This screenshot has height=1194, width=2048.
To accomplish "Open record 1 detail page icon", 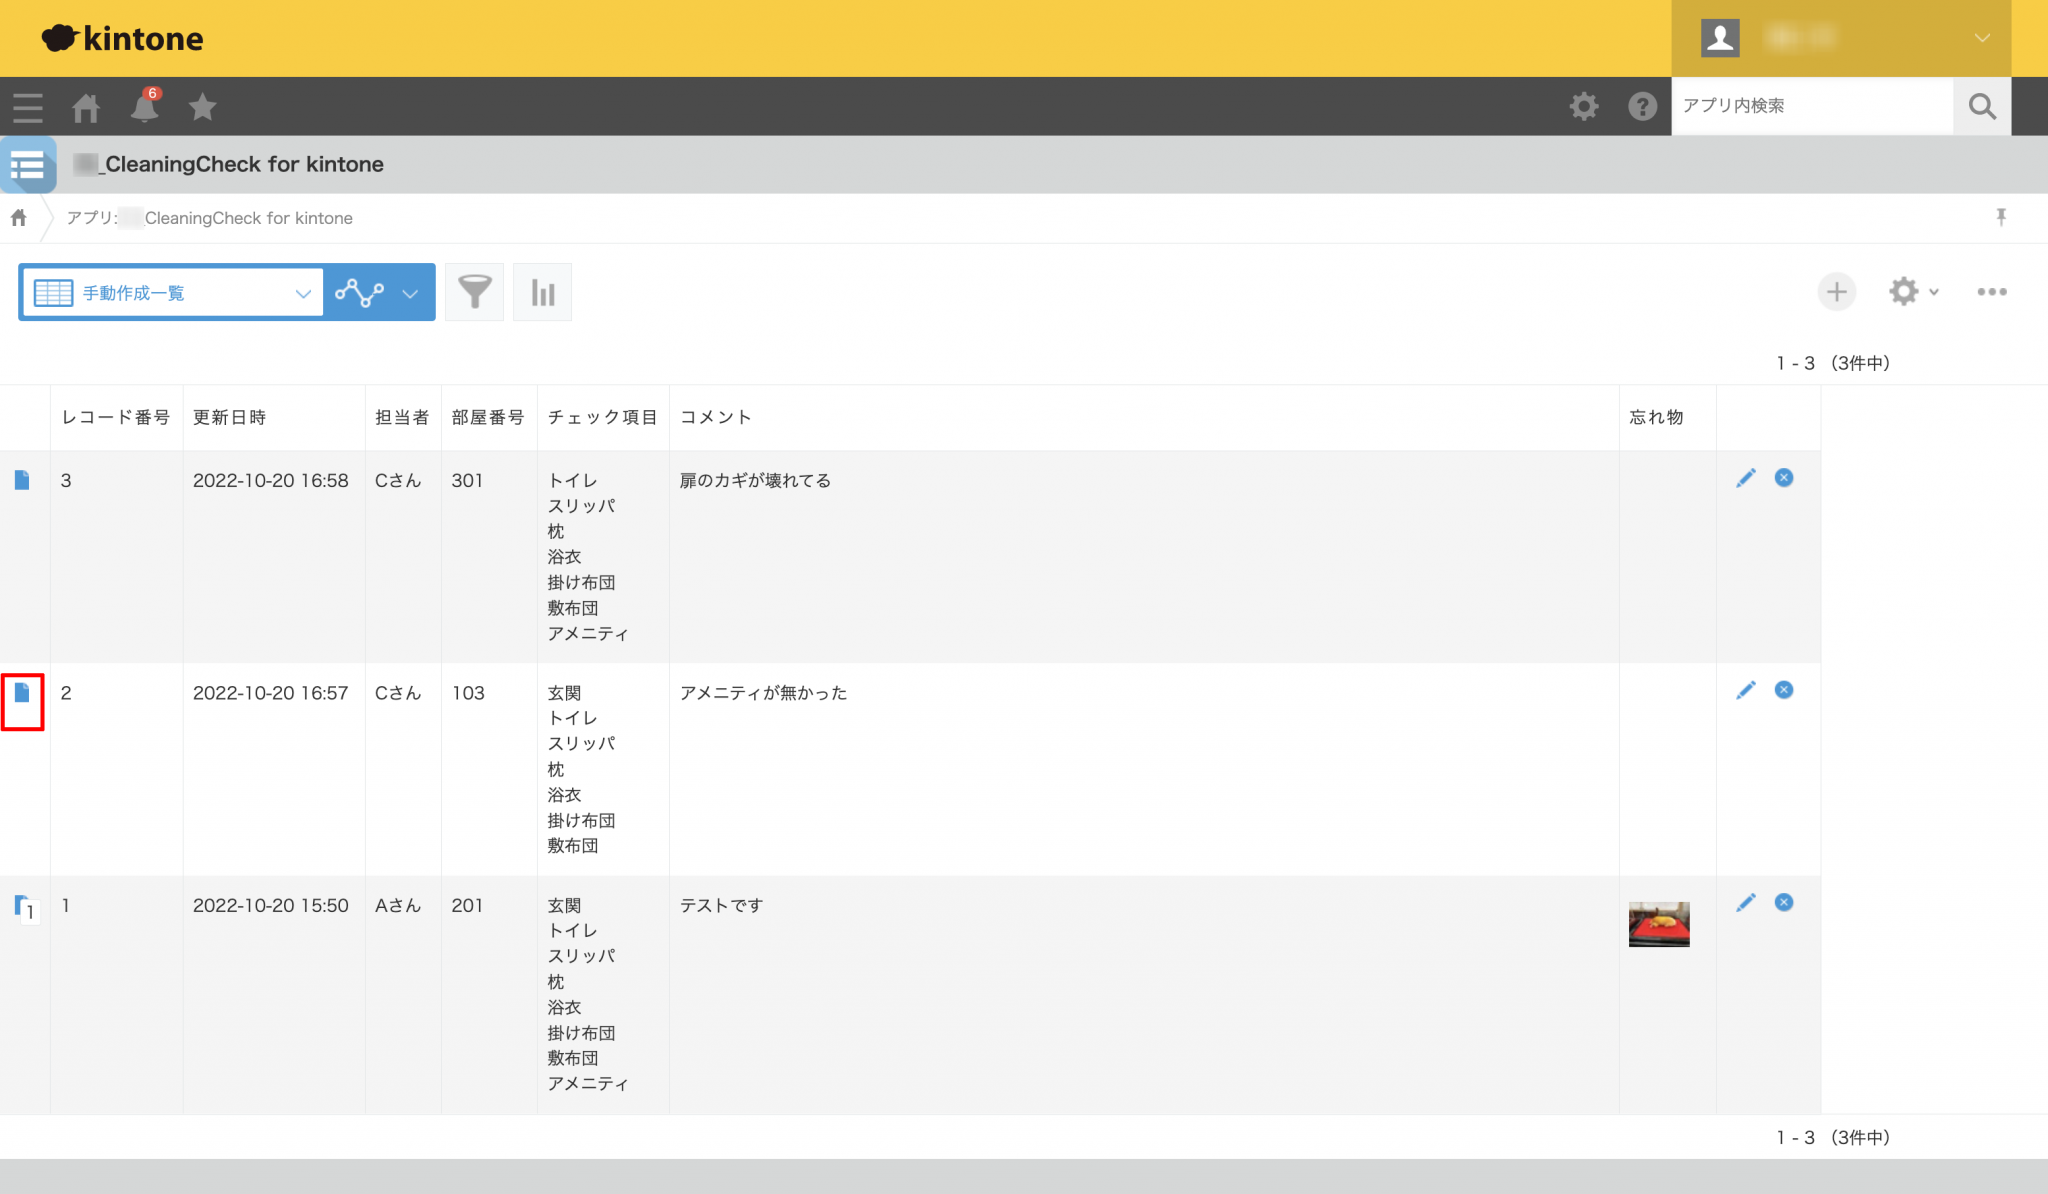I will [24, 905].
